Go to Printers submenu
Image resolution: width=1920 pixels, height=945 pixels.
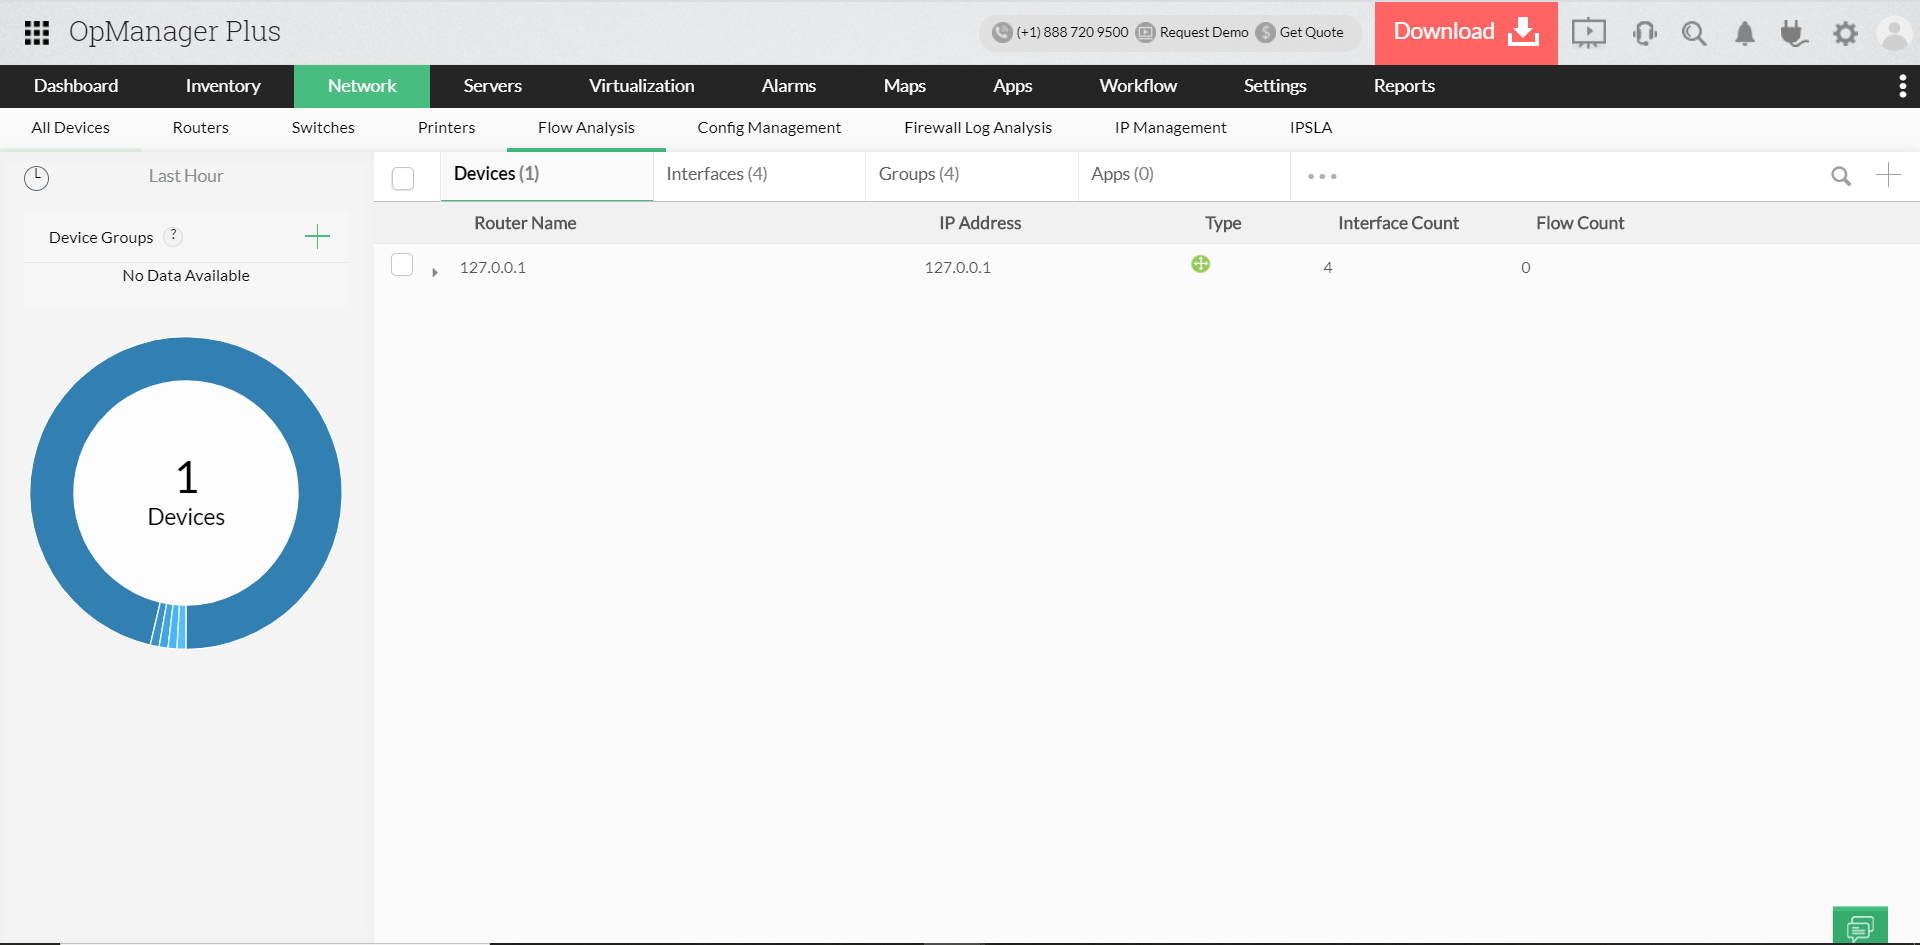pyautogui.click(x=446, y=128)
